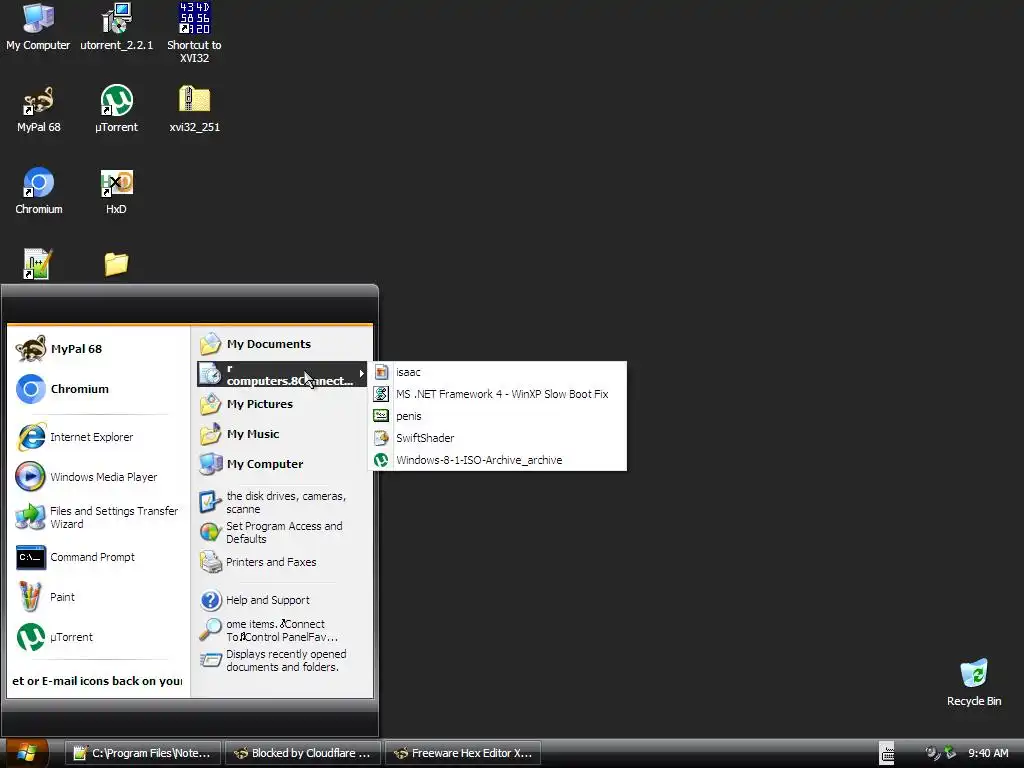Screen dimensions: 1024x768
Task: Click 'et or E-mail icons back on your' entry
Action: click(x=97, y=681)
